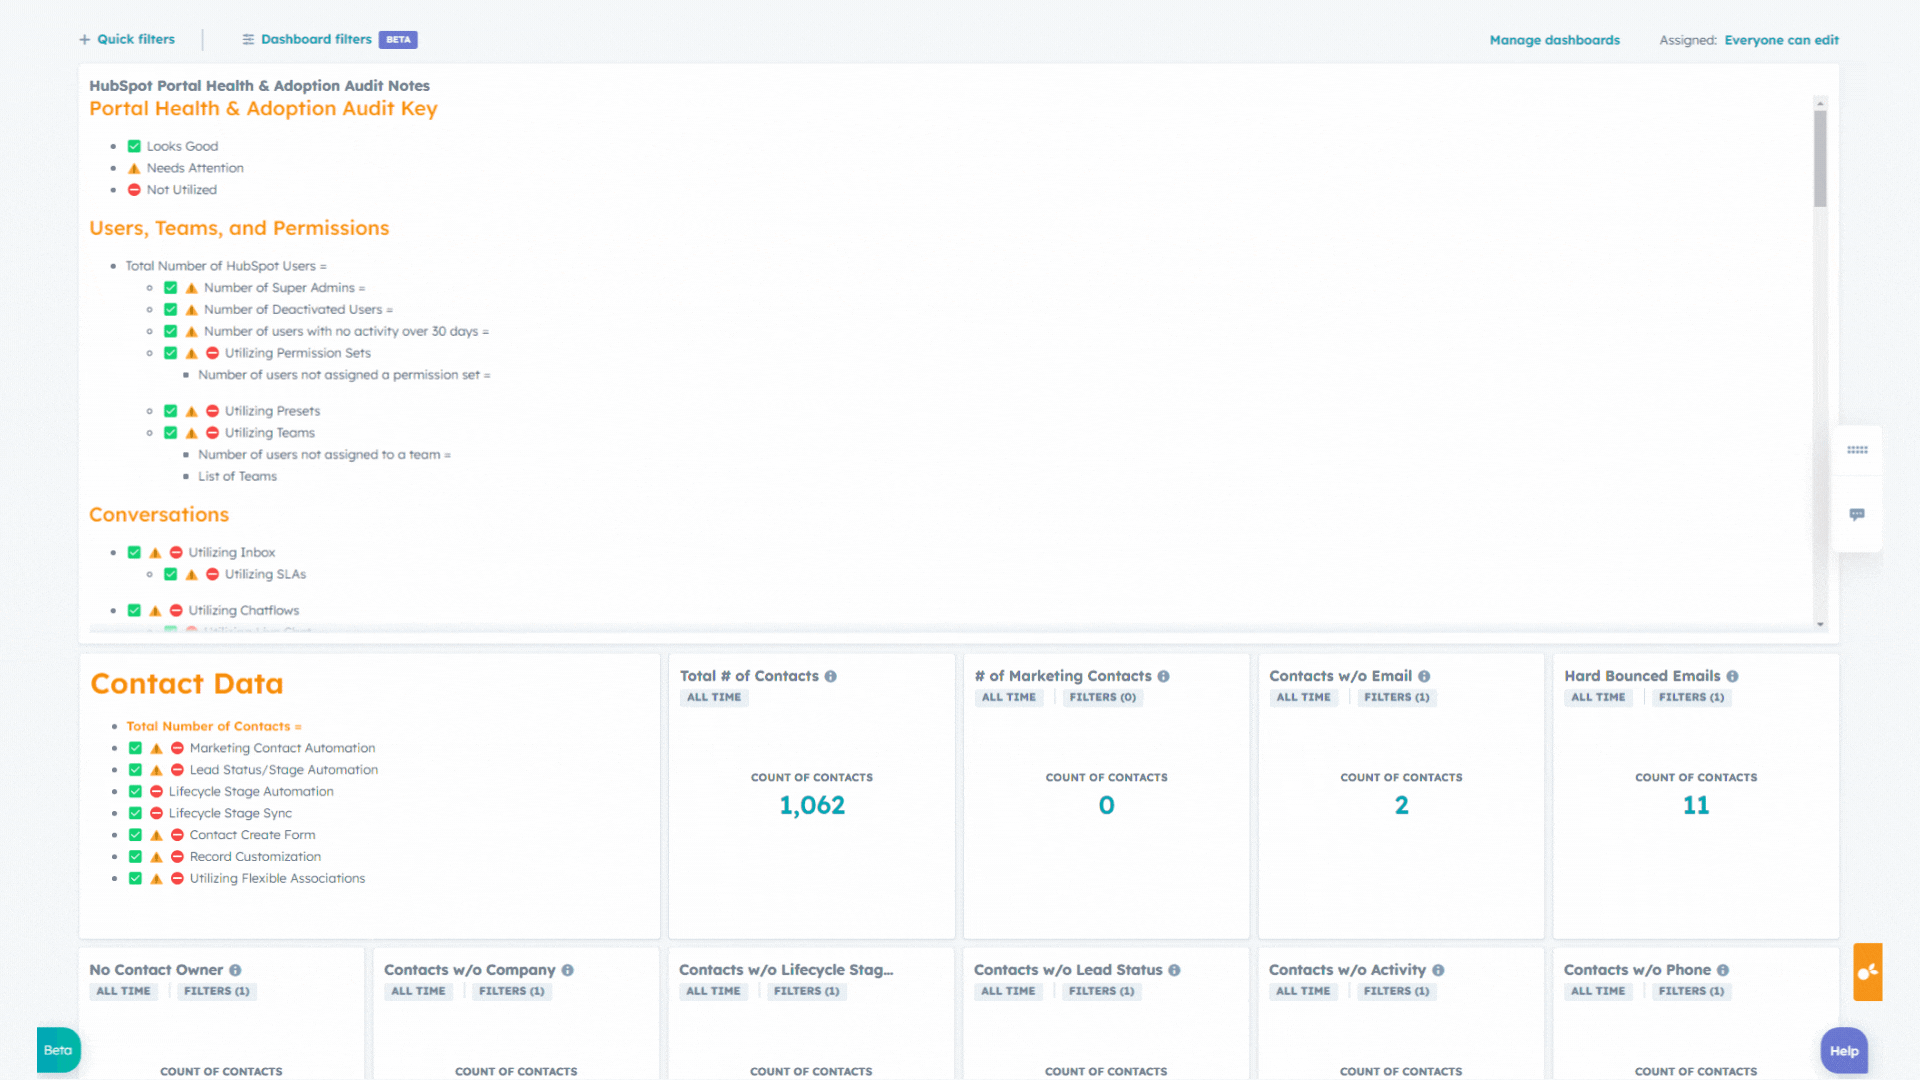Click info icon beside Total # of Contacts
1920x1080 pixels.
pyautogui.click(x=830, y=677)
